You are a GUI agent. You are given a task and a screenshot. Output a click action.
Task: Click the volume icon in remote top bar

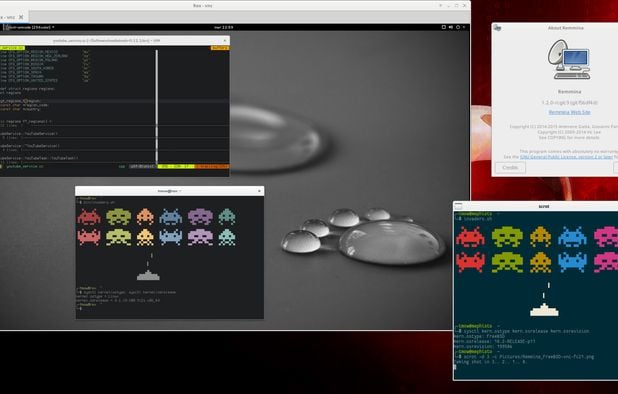(450, 27)
